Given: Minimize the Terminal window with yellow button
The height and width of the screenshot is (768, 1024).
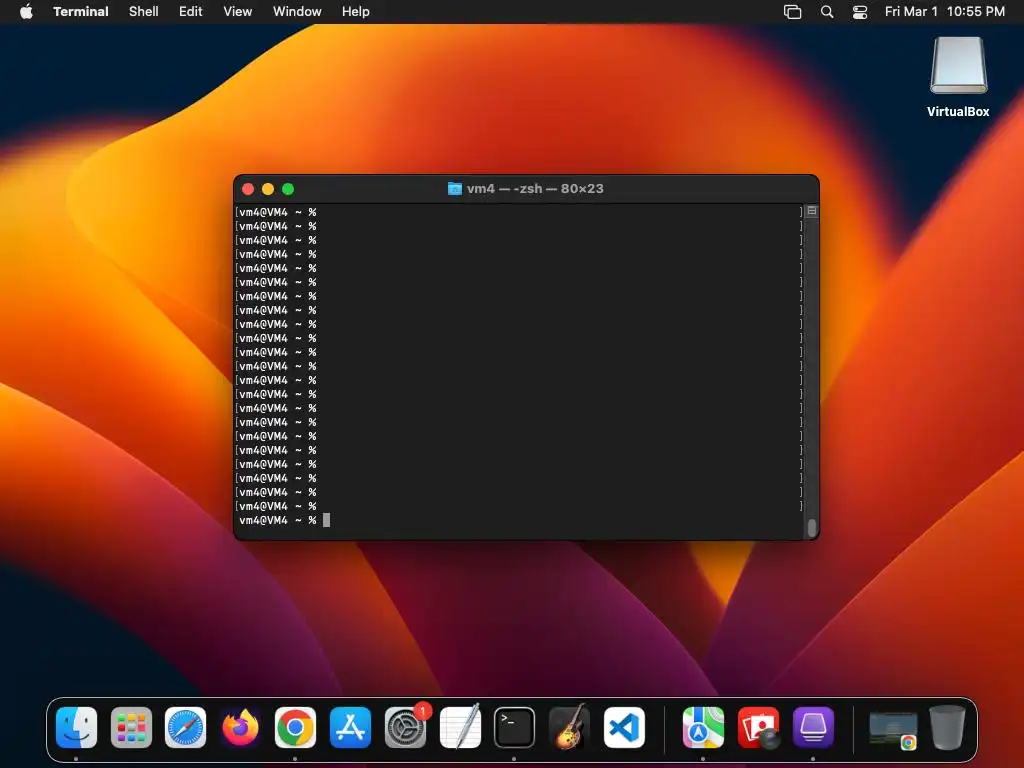Looking at the screenshot, I should 268,189.
